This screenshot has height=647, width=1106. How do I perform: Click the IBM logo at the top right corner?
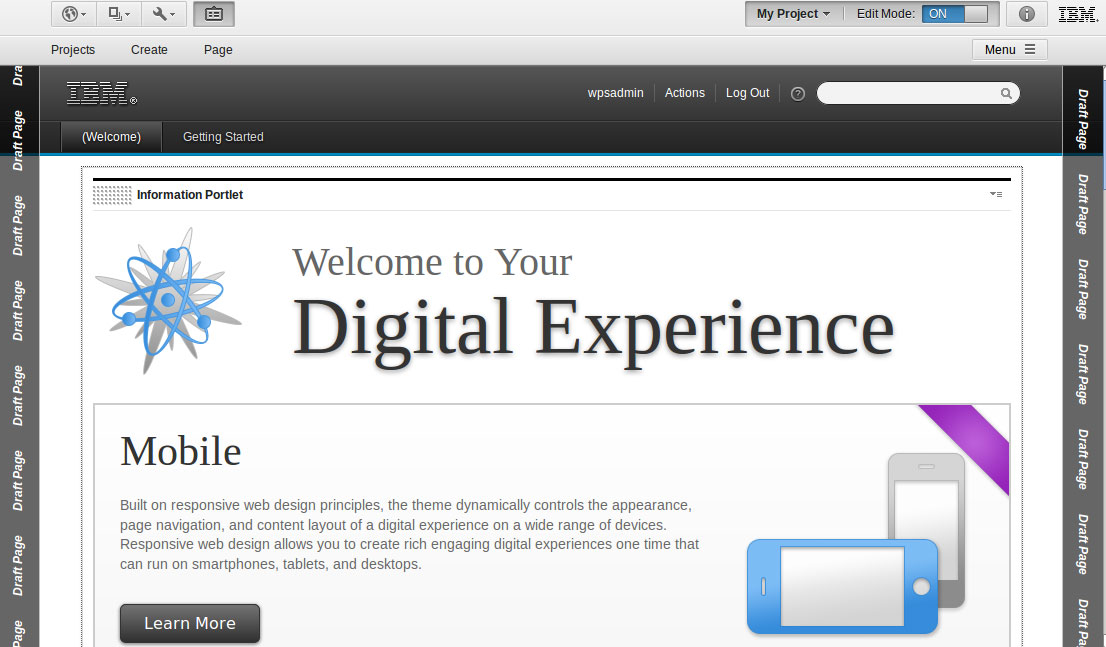pyautogui.click(x=1078, y=14)
